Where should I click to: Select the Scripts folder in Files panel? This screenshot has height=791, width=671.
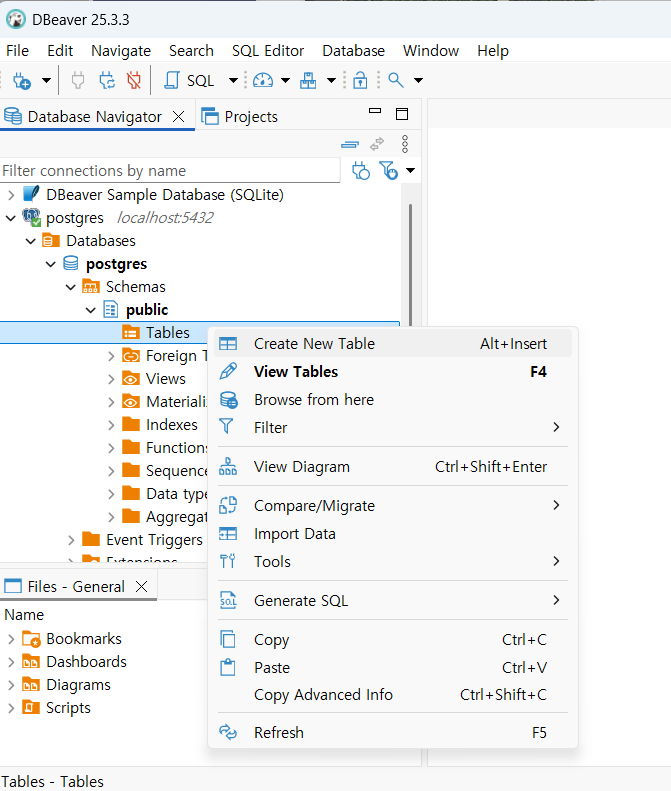(x=68, y=708)
